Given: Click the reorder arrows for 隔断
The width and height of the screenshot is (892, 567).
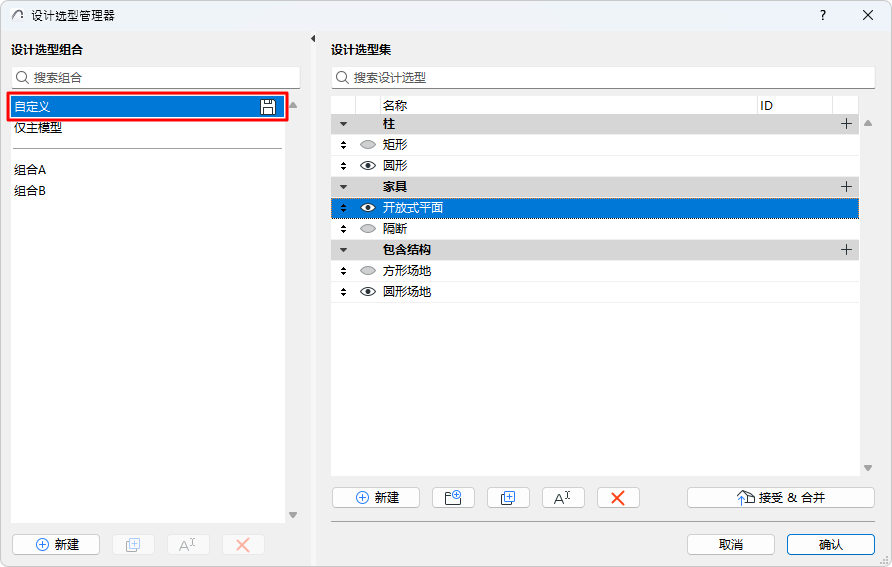Looking at the screenshot, I should pyautogui.click(x=343, y=229).
